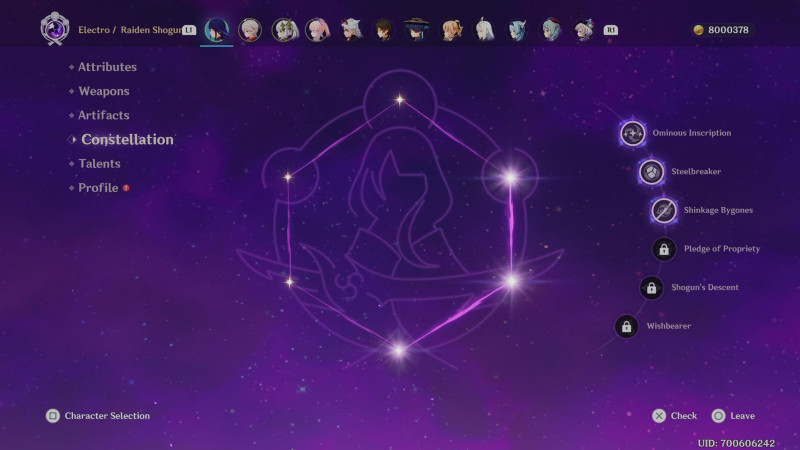The width and height of the screenshot is (800, 450).
Task: Click the bright lower-right constellation star
Action: coord(512,281)
